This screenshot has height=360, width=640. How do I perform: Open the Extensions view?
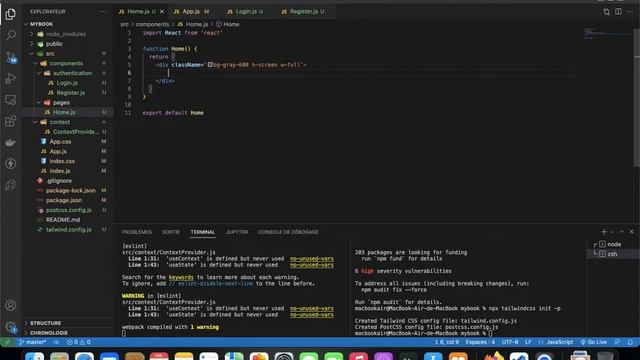click(x=11, y=121)
